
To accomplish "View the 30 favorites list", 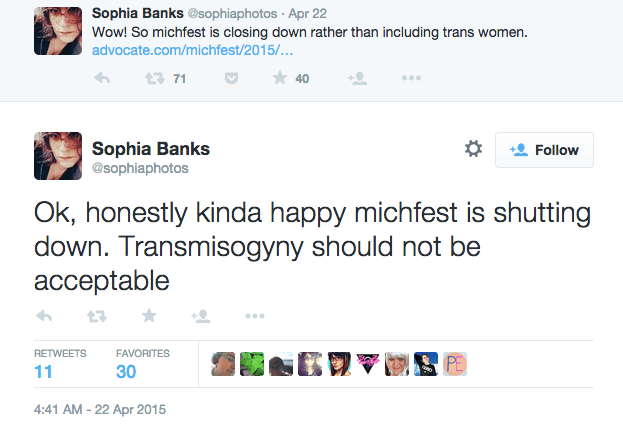I will [126, 372].
